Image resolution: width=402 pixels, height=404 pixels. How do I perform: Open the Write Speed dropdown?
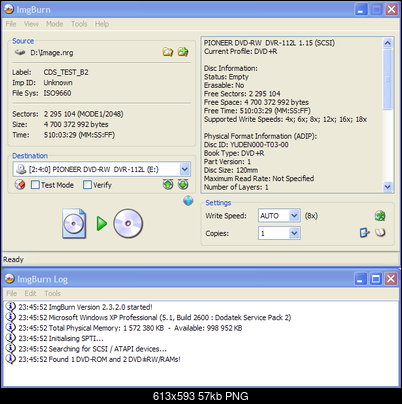pos(294,216)
